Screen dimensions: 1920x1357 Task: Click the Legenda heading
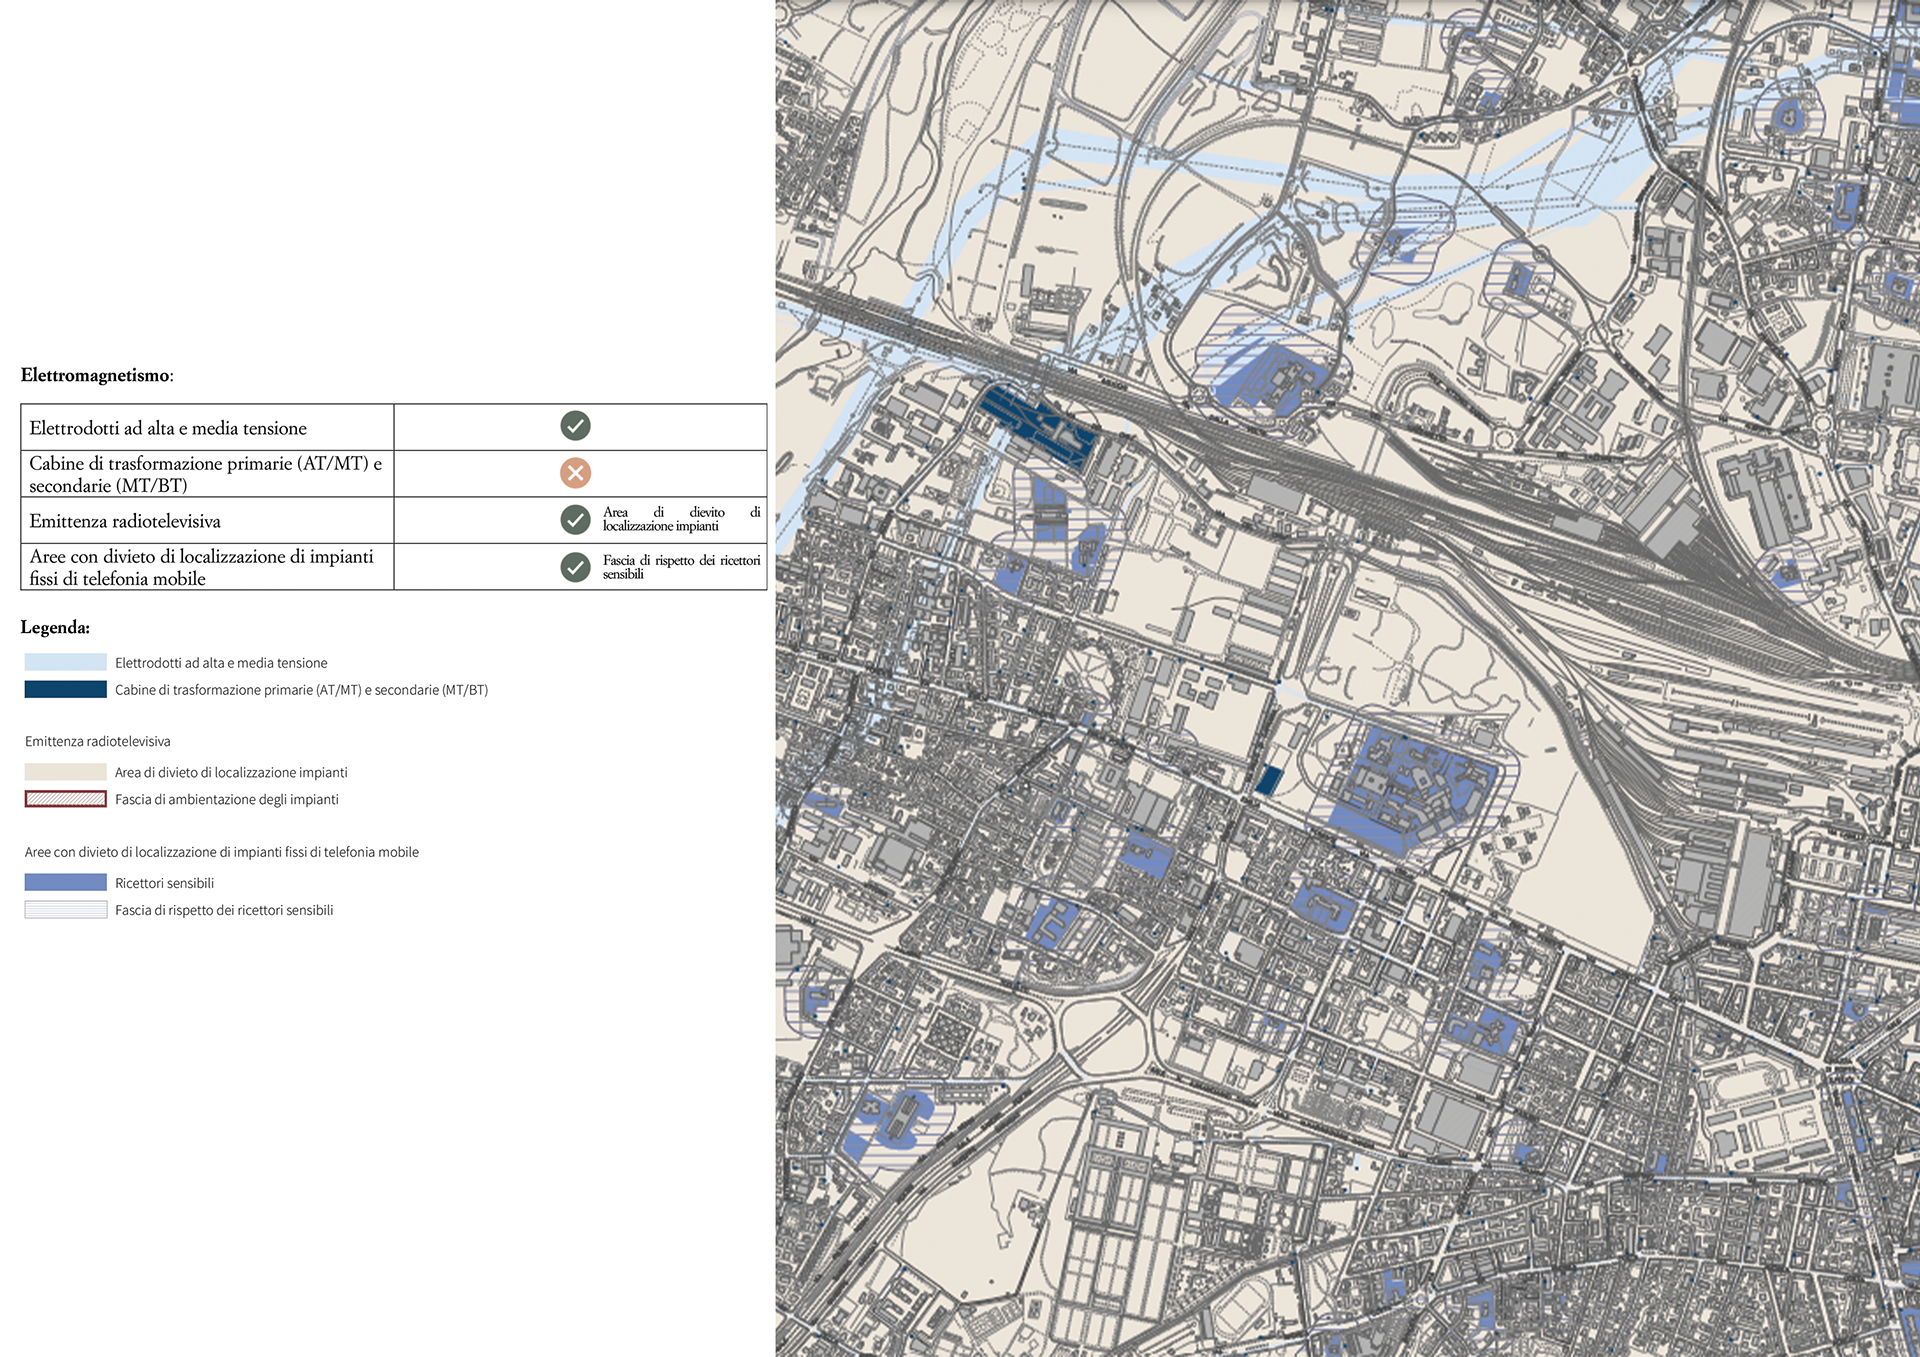tap(55, 628)
